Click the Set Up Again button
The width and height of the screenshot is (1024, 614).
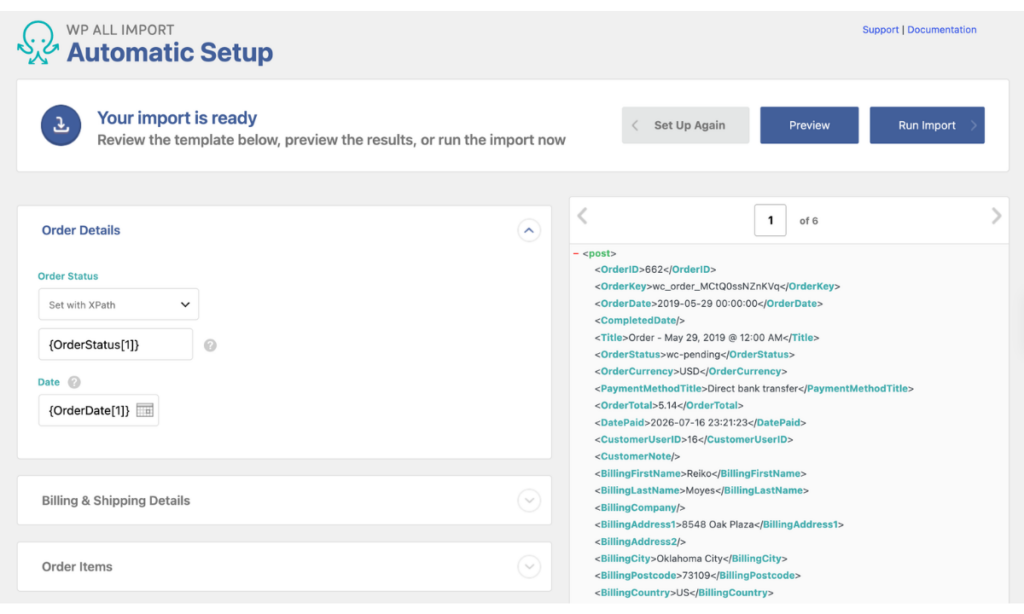coord(685,125)
